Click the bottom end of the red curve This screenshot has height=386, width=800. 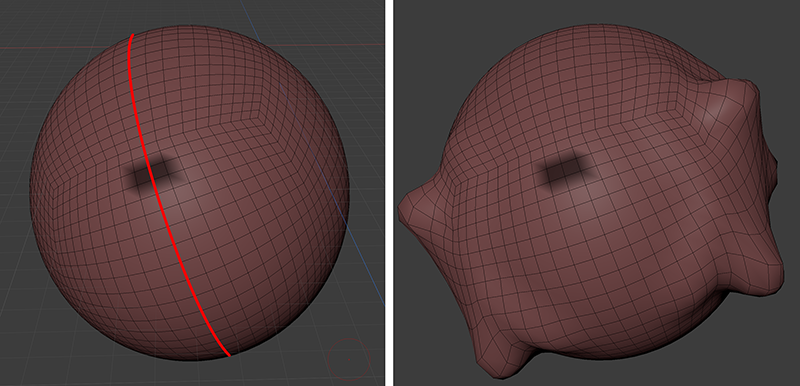click(x=228, y=354)
